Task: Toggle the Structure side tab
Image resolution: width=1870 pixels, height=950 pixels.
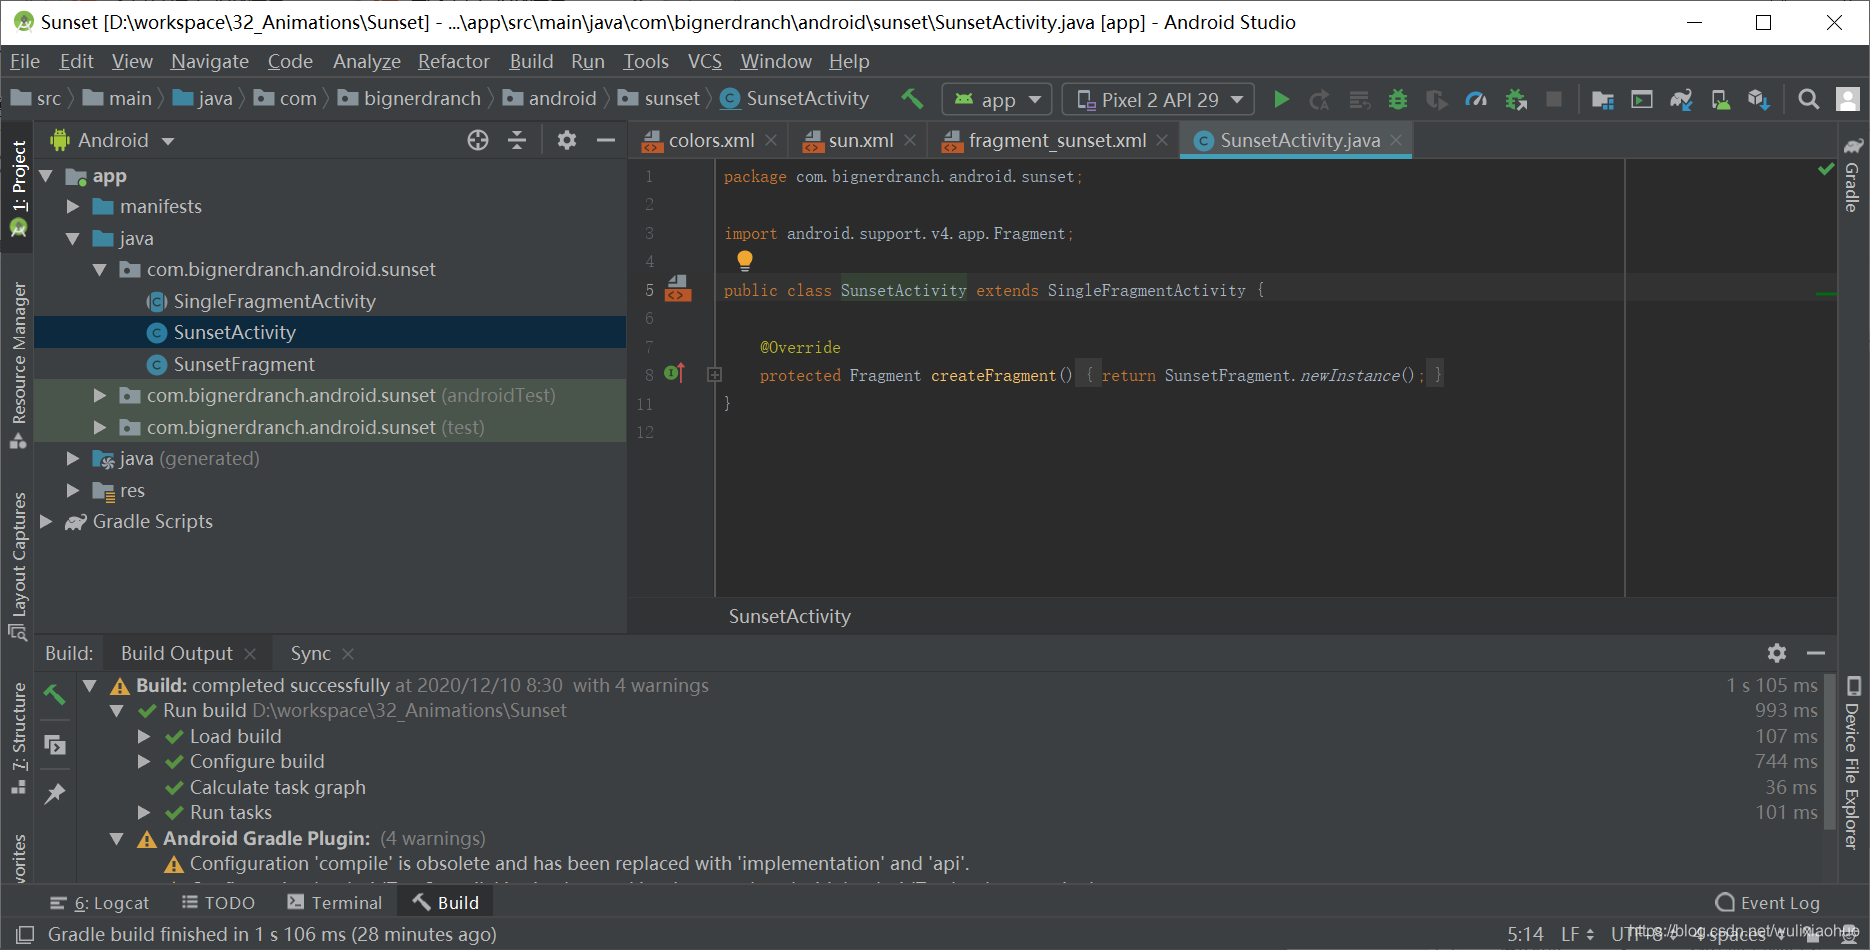Action: pyautogui.click(x=18, y=738)
